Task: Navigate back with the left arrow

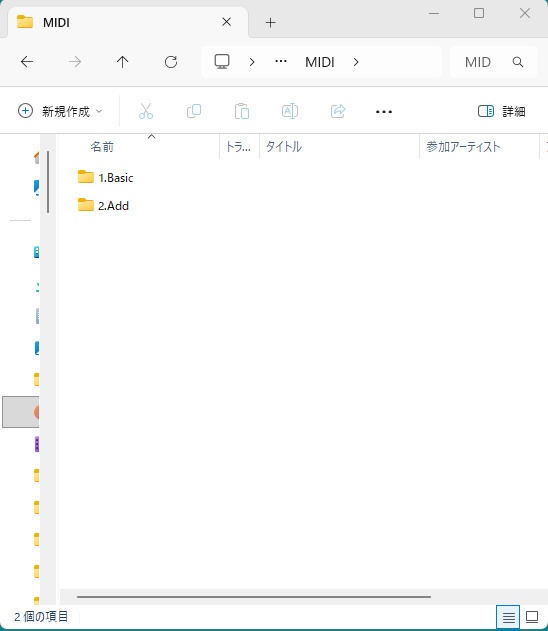Action: (27, 62)
